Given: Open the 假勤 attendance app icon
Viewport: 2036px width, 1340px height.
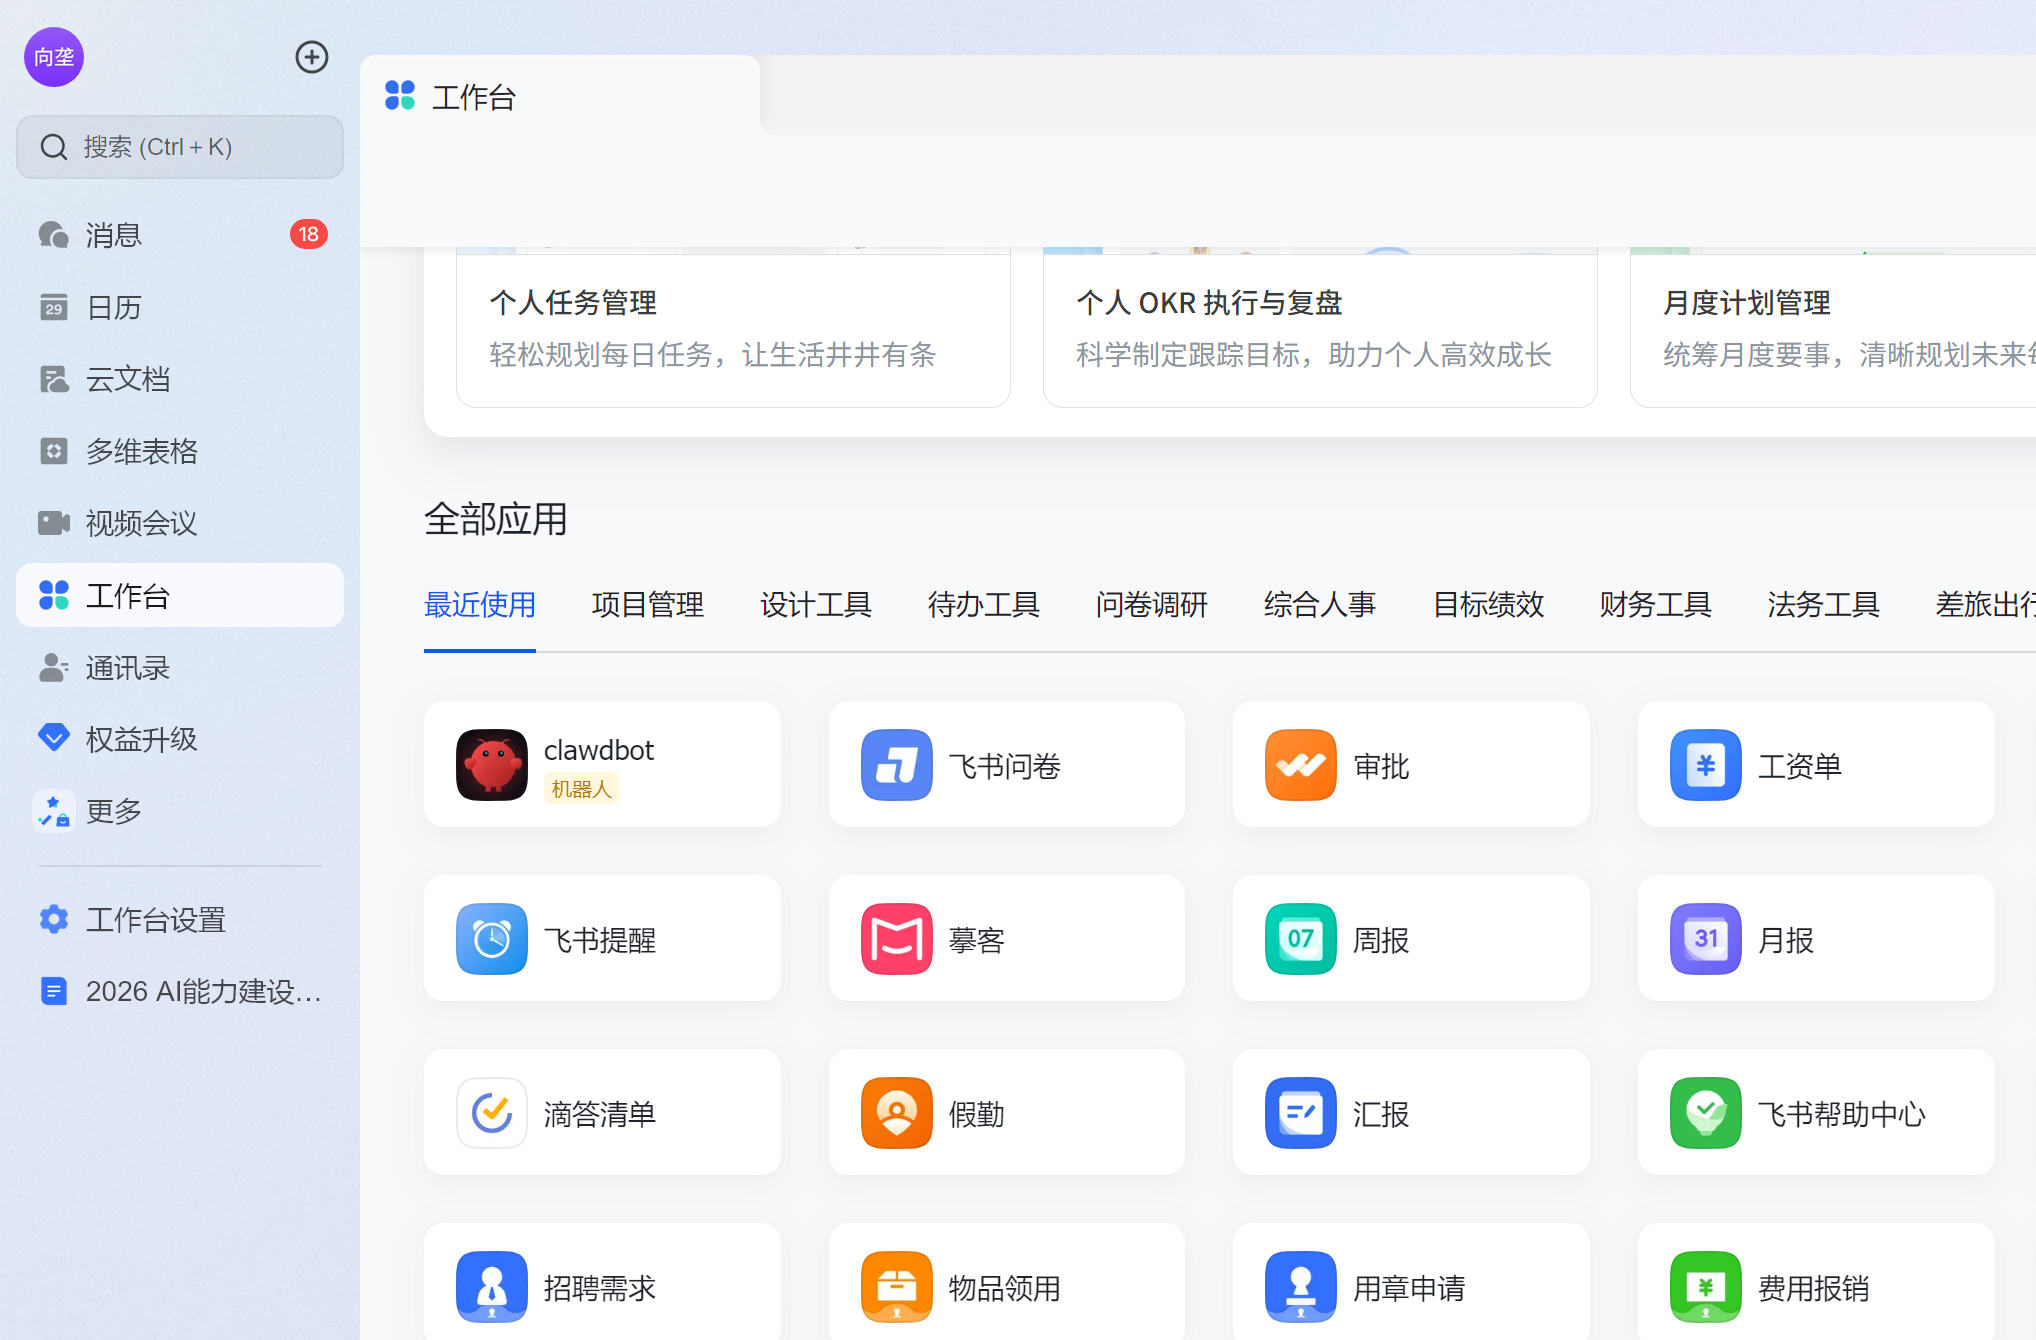Looking at the screenshot, I should coord(896,1113).
